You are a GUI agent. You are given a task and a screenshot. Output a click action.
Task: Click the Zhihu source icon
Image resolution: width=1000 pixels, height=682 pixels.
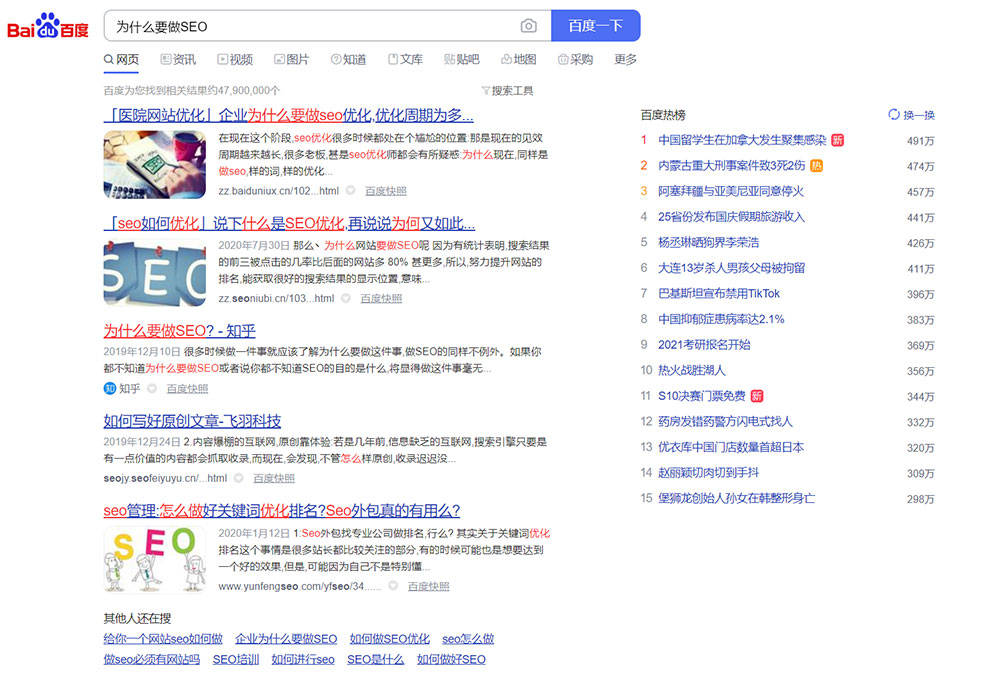(110, 389)
